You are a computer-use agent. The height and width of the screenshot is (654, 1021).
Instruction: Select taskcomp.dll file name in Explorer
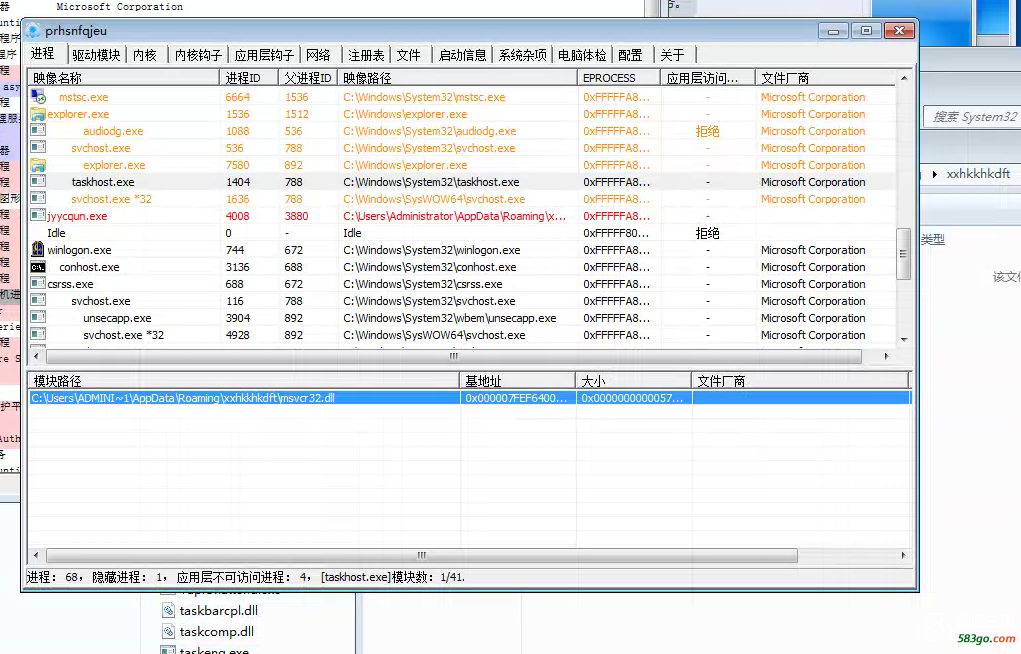pyautogui.click(x=217, y=631)
